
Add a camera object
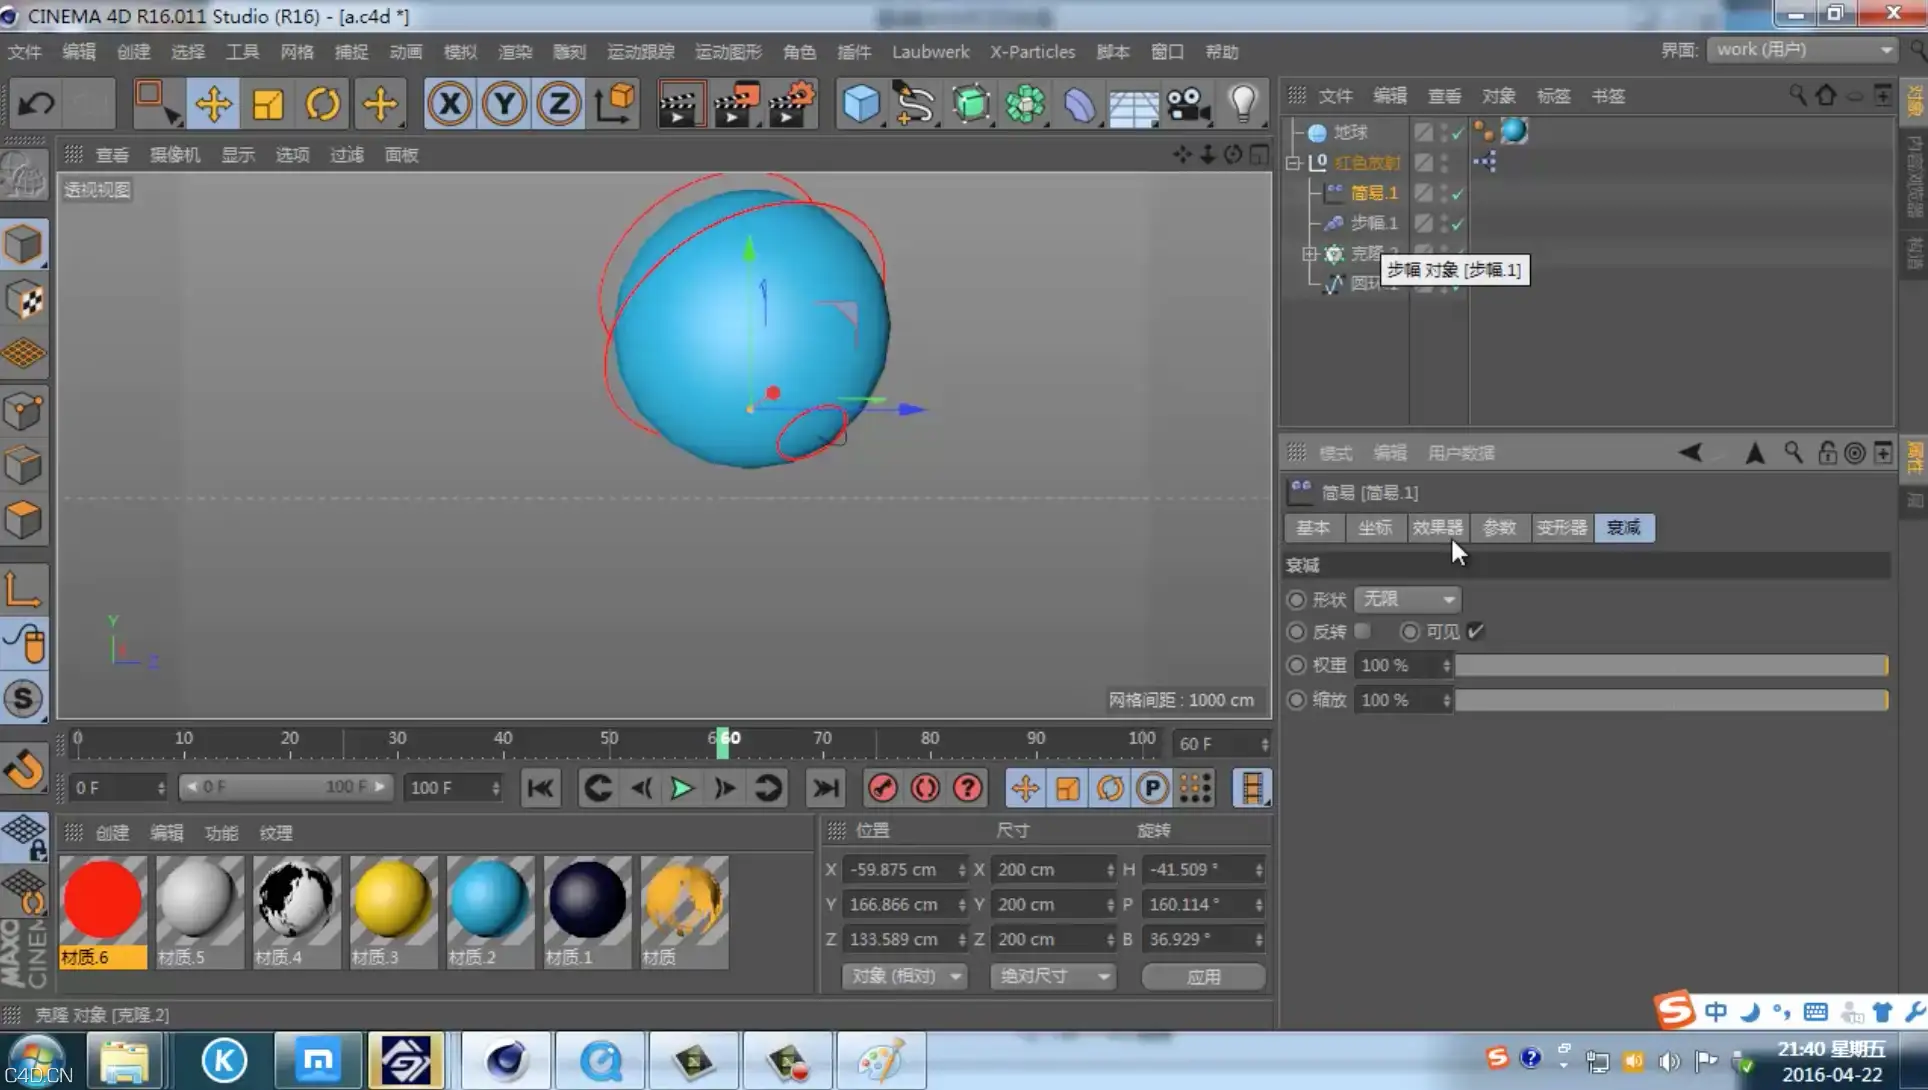click(x=1188, y=104)
